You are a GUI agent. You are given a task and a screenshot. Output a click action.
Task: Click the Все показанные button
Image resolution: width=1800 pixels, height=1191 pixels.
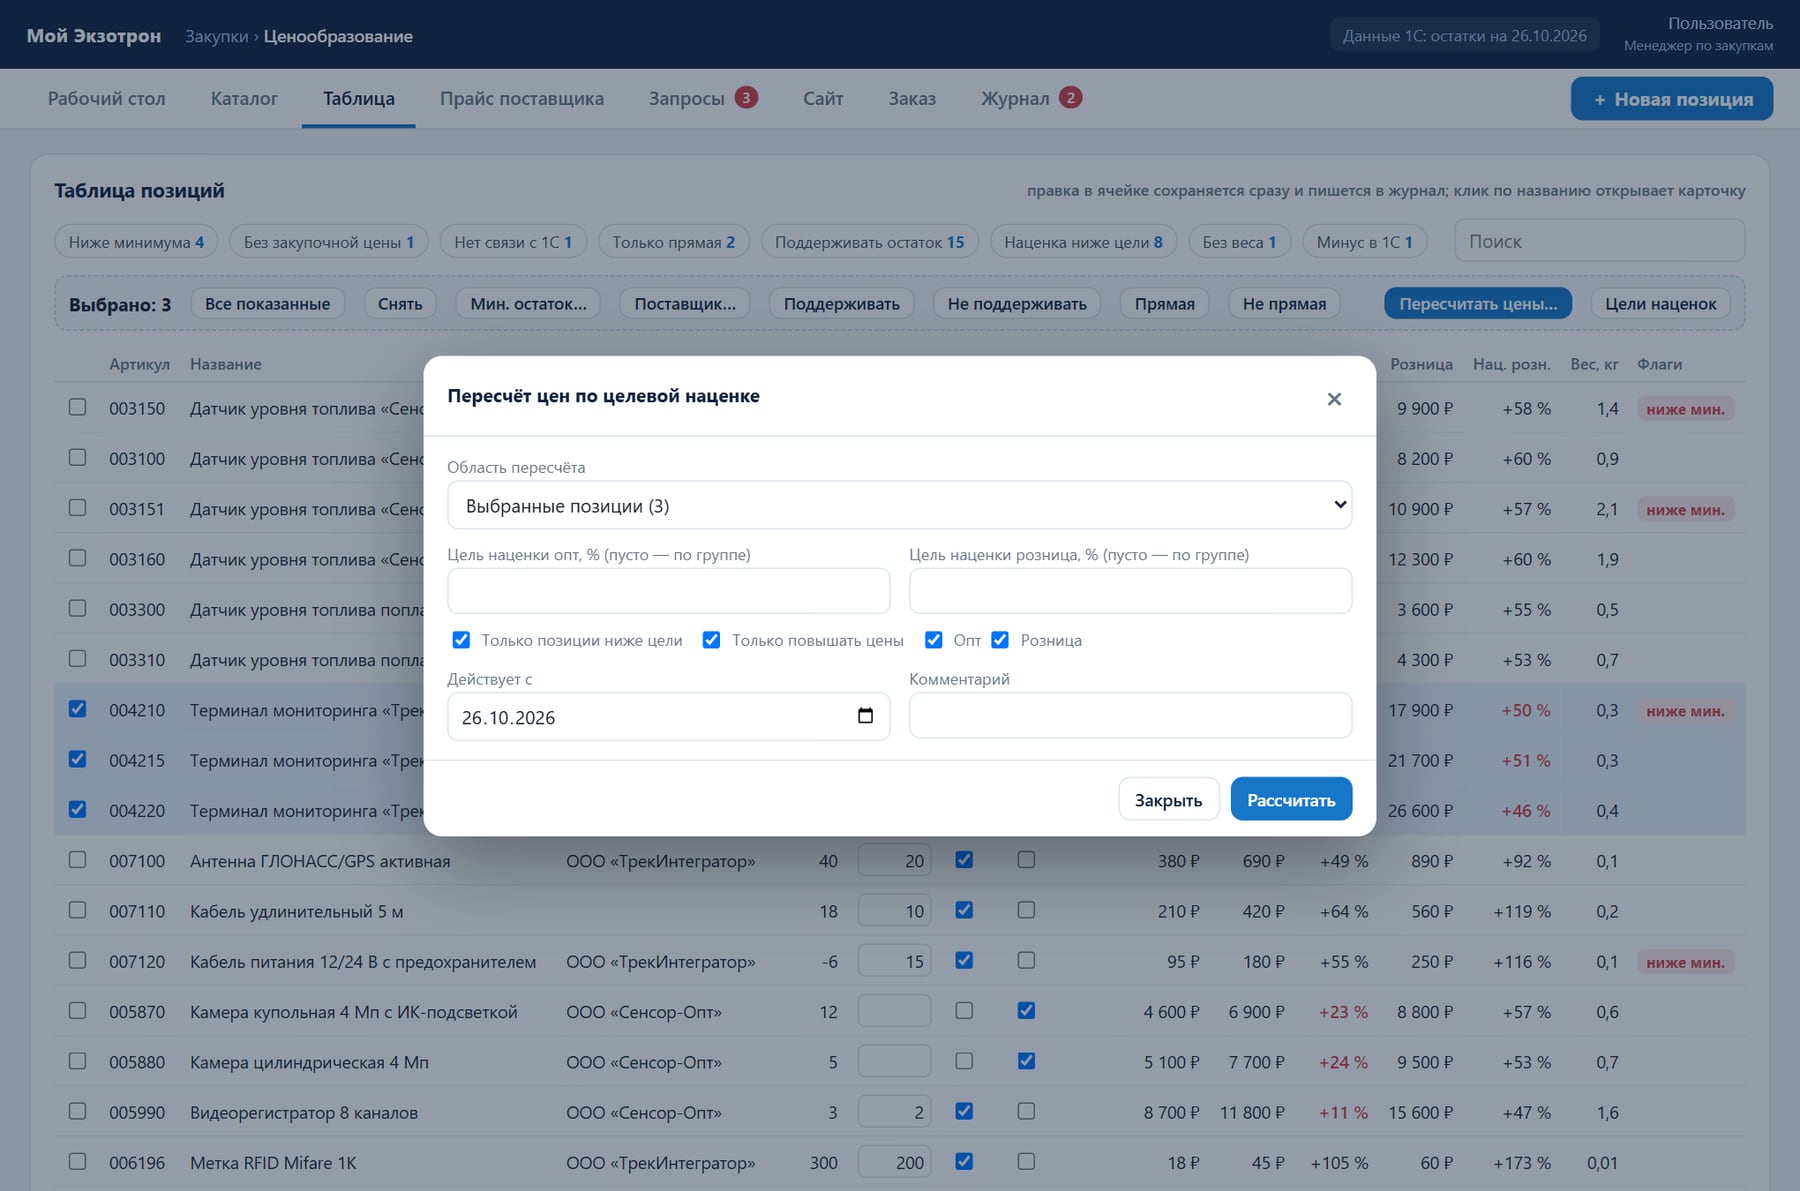pos(267,303)
